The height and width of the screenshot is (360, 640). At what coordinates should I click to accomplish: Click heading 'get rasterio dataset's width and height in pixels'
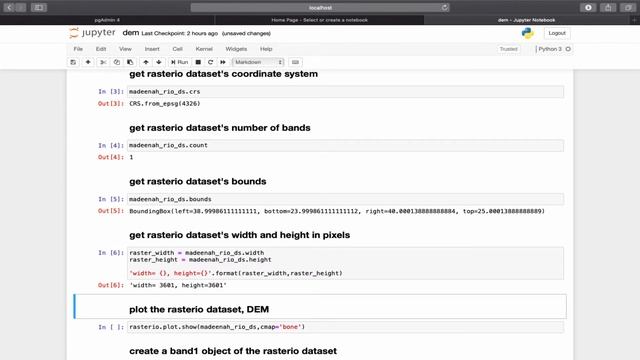[x=240, y=235]
